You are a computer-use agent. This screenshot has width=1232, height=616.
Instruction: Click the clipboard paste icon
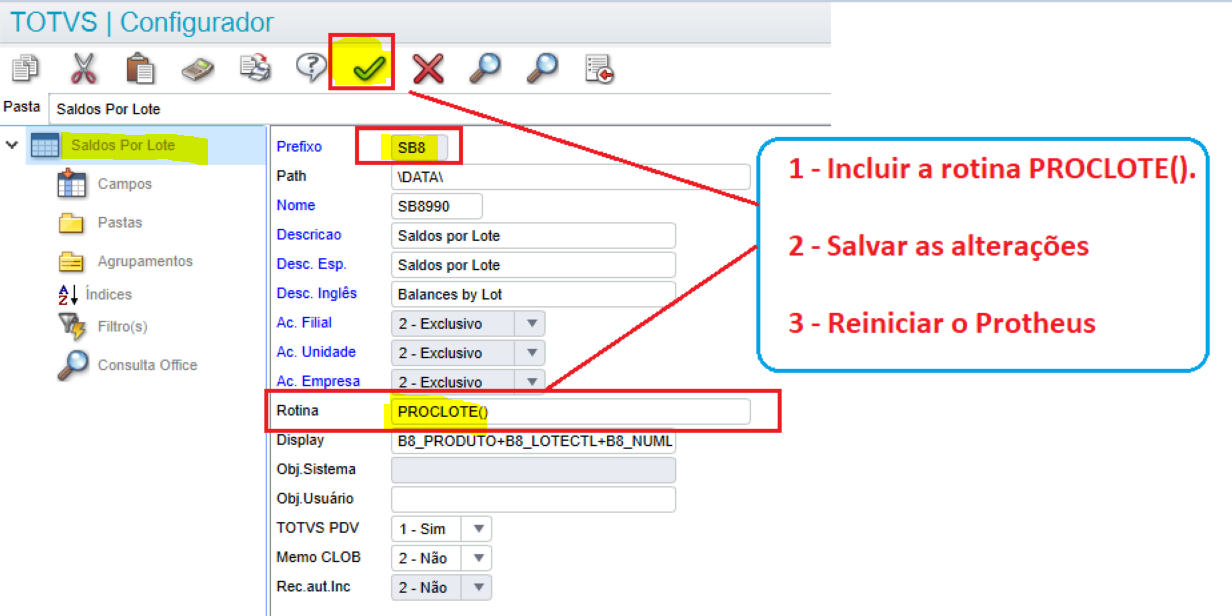[140, 69]
